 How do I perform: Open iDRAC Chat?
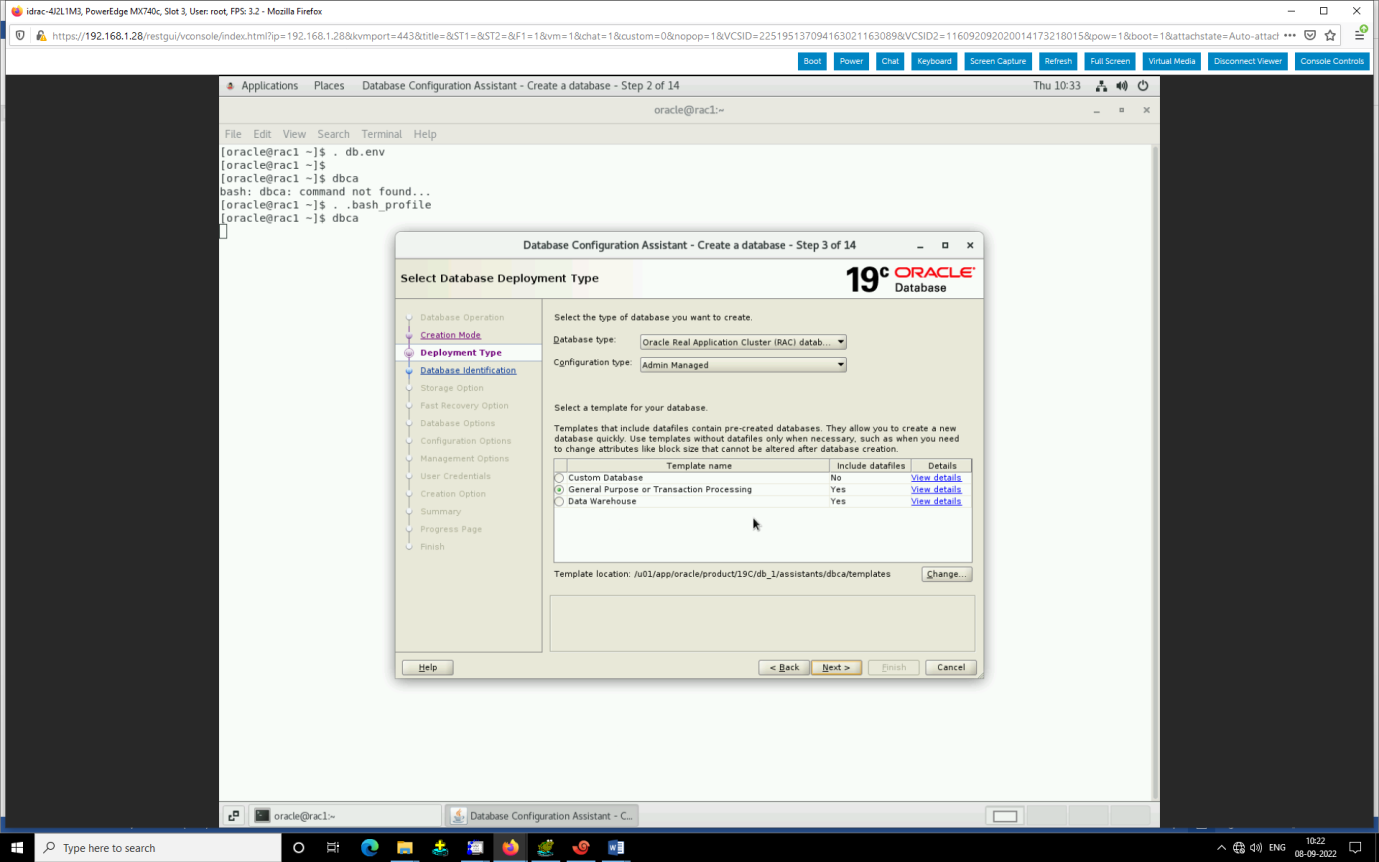pyautogui.click(x=890, y=61)
